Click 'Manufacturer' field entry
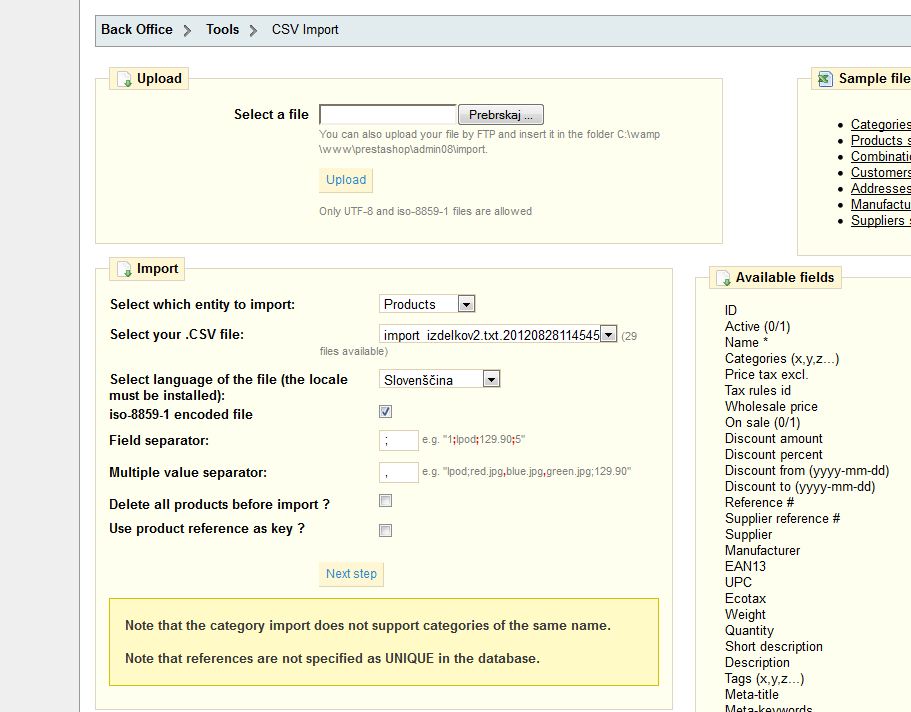The height and width of the screenshot is (712, 911). [x=762, y=550]
